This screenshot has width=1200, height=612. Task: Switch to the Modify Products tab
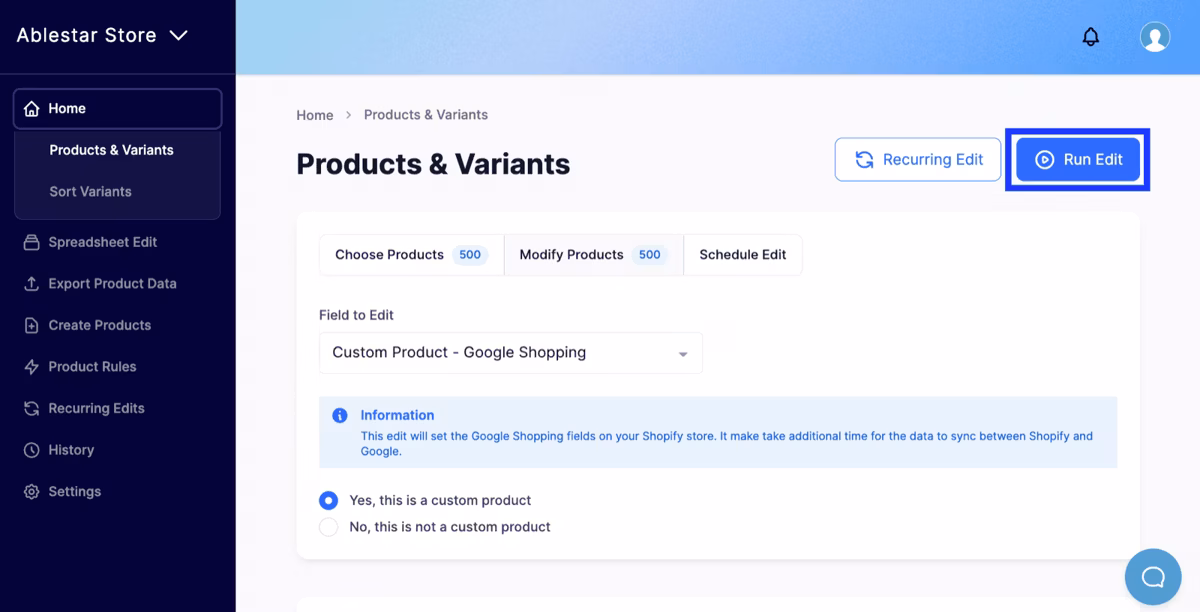click(x=592, y=255)
